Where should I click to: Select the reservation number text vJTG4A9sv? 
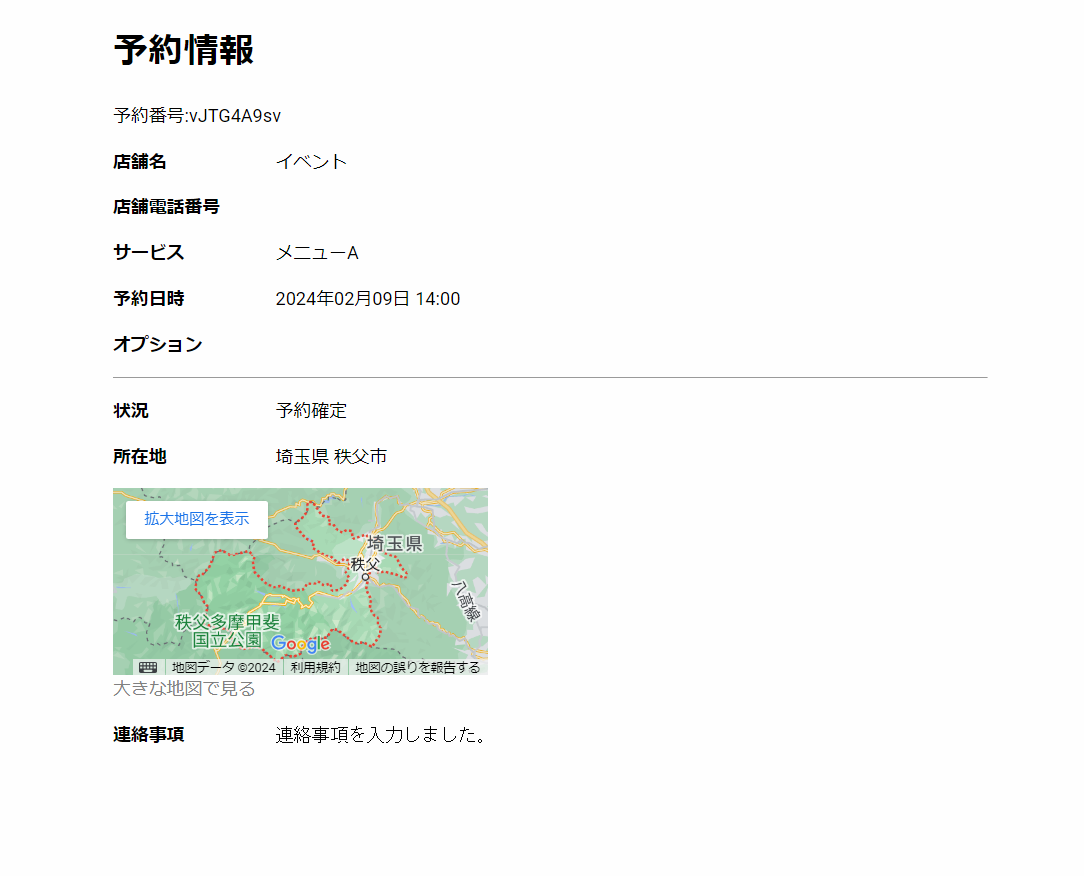(235, 115)
